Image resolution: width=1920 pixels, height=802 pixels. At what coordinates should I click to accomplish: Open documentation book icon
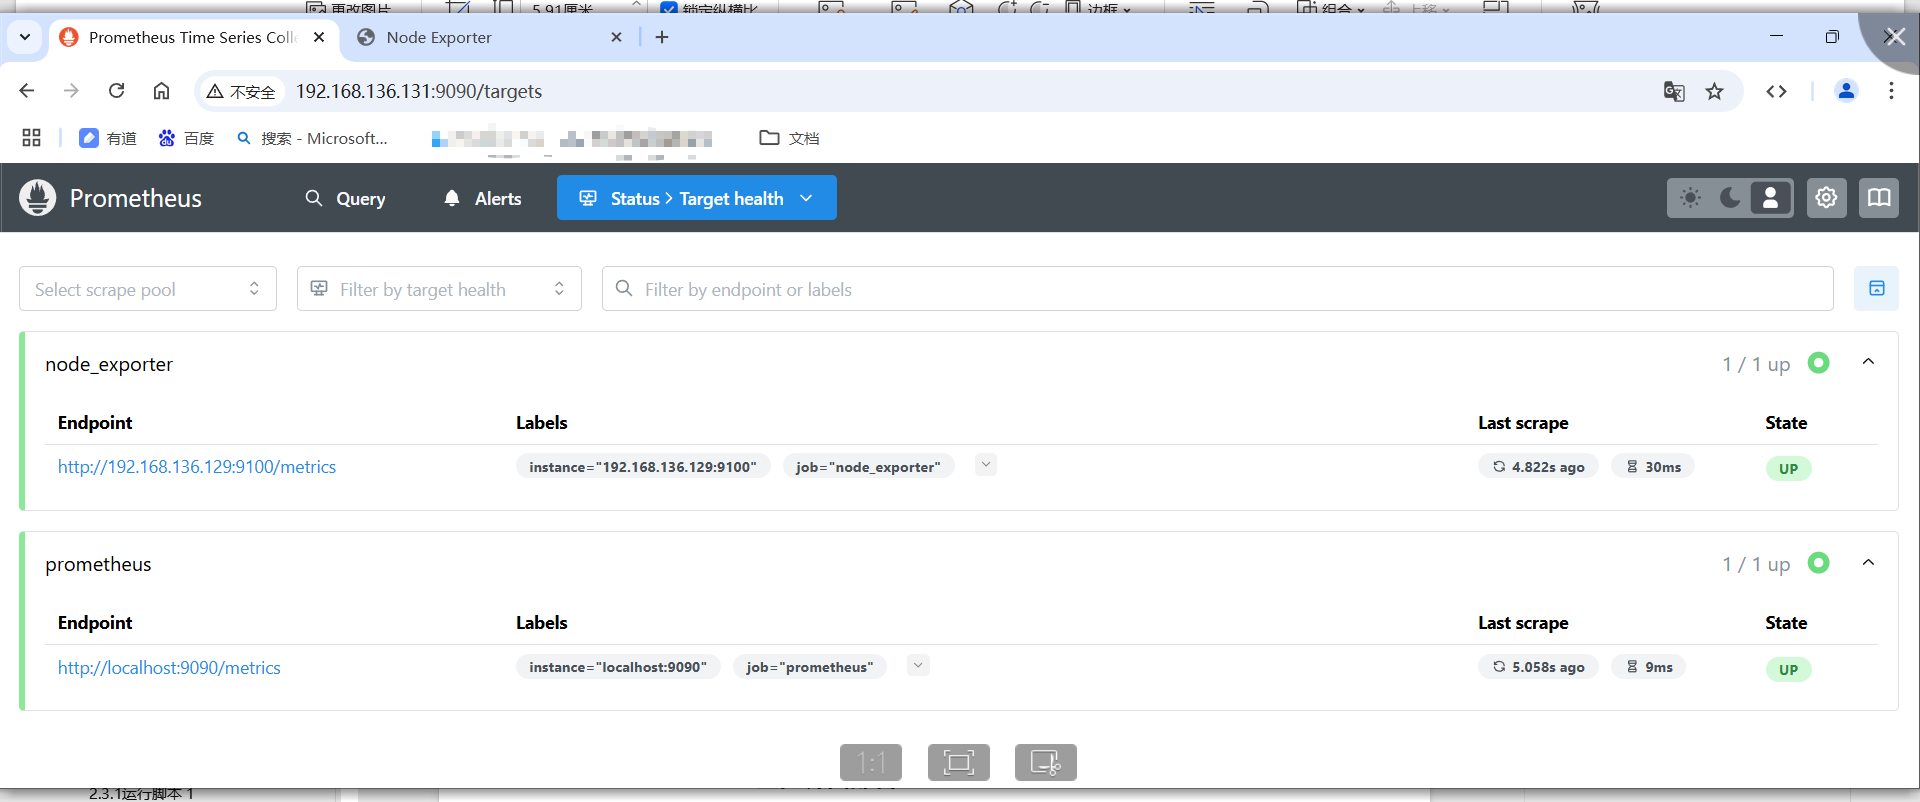[1879, 198]
